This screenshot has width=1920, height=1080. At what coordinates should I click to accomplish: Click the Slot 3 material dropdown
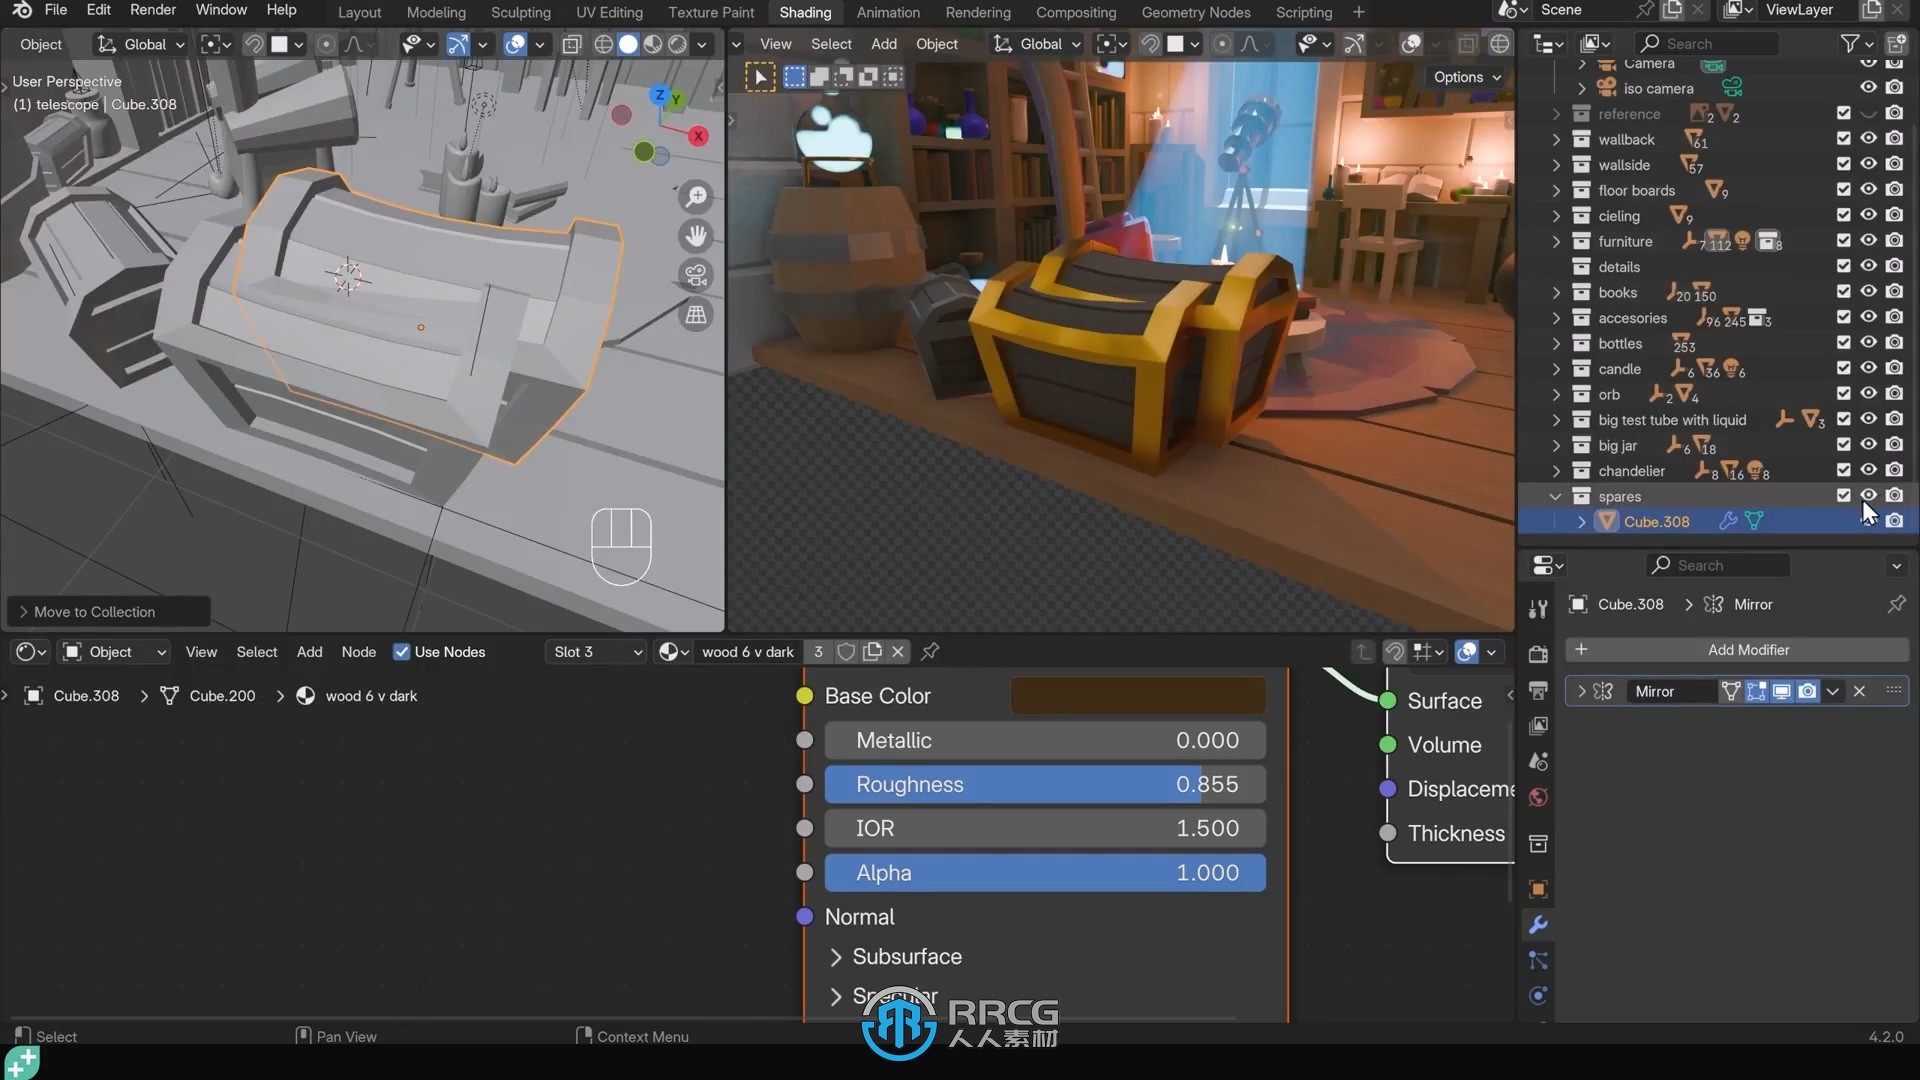point(593,650)
